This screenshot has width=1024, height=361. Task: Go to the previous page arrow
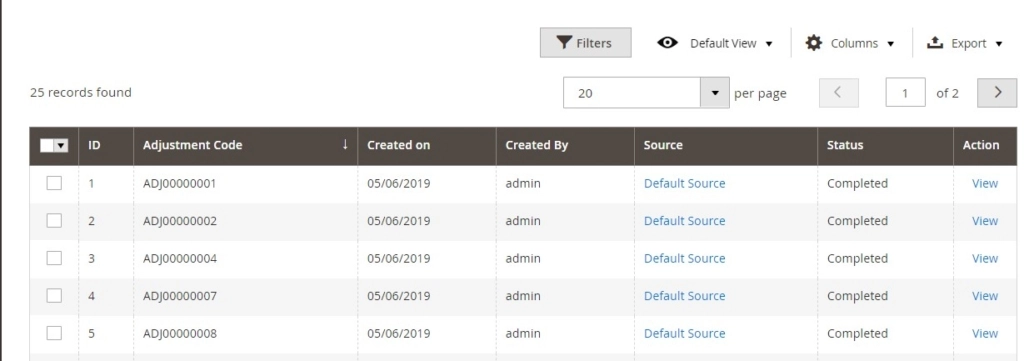point(839,93)
